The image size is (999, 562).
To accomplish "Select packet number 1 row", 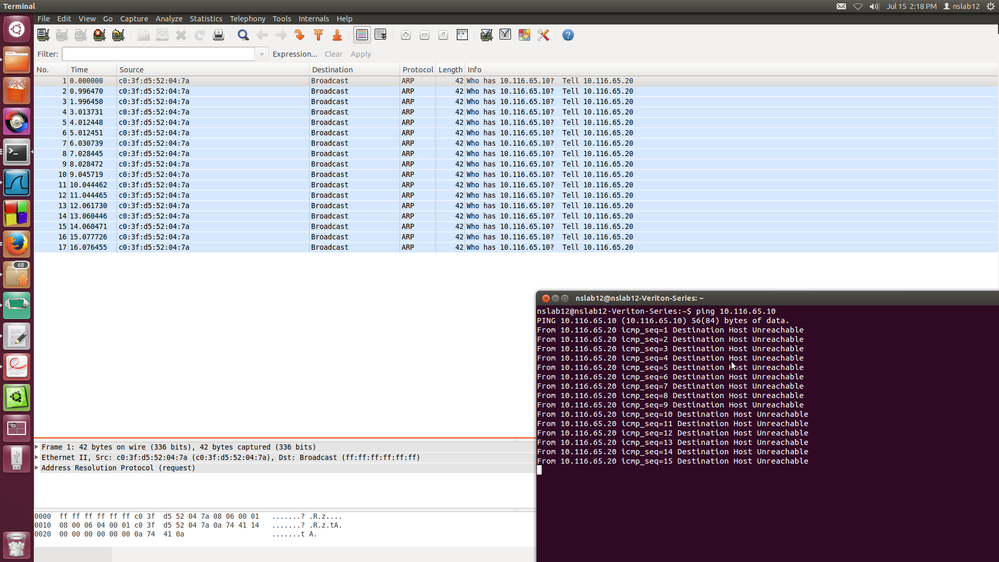I will 516,81.
